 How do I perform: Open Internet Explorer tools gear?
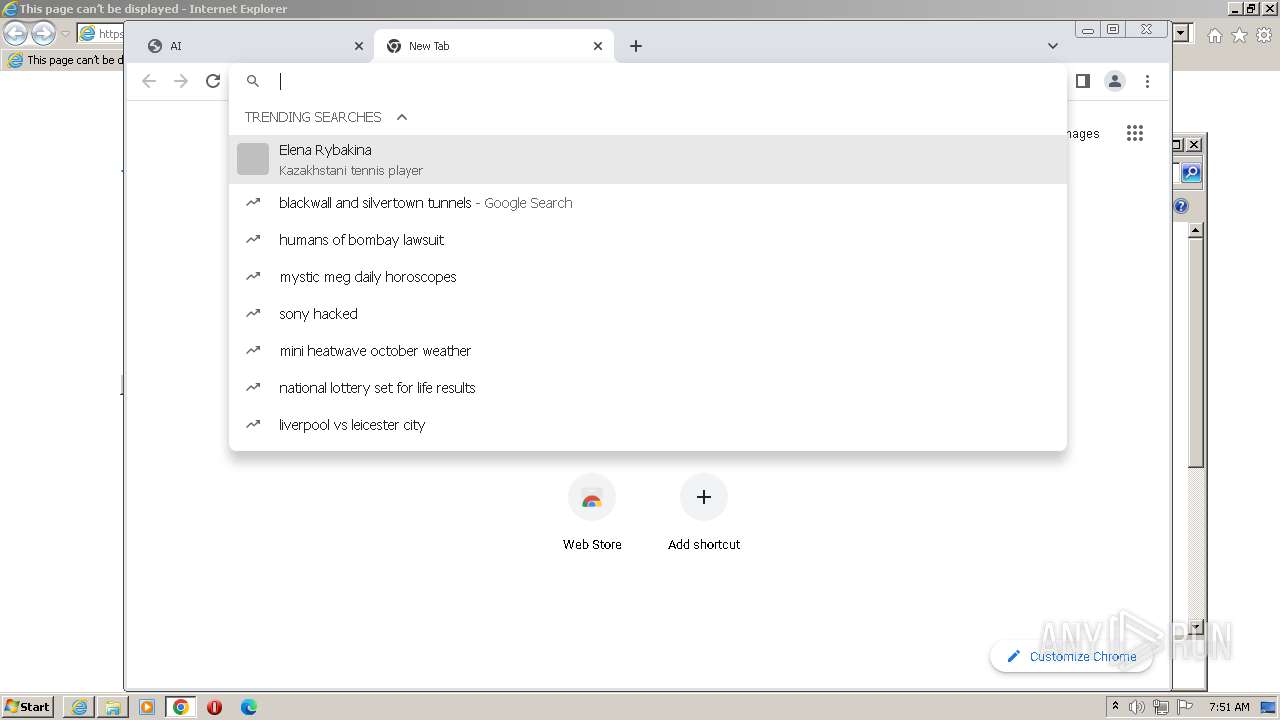click(x=1264, y=35)
